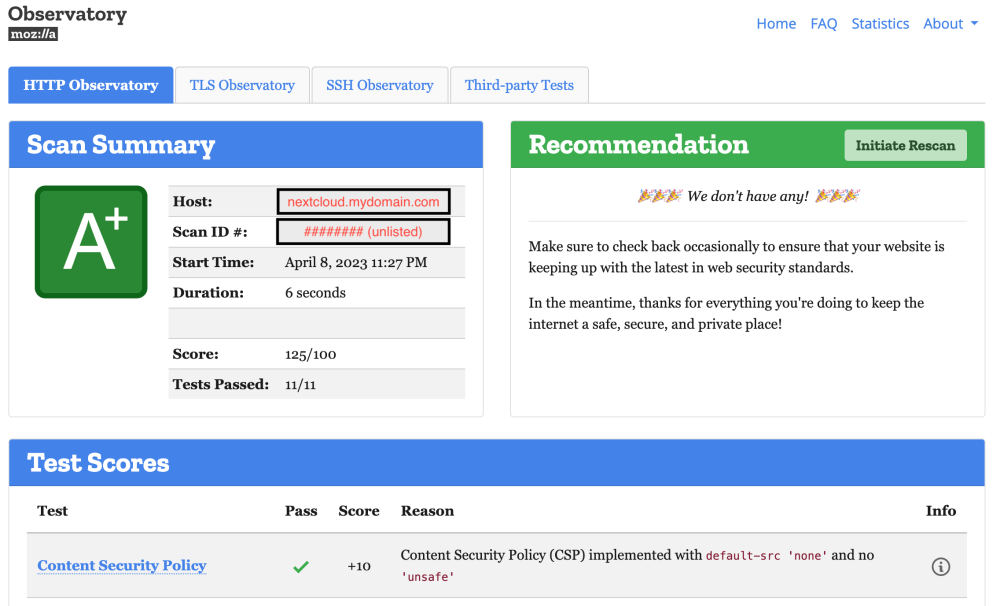1000x606 pixels.
Task: Open the Statistics link
Action: click(880, 24)
